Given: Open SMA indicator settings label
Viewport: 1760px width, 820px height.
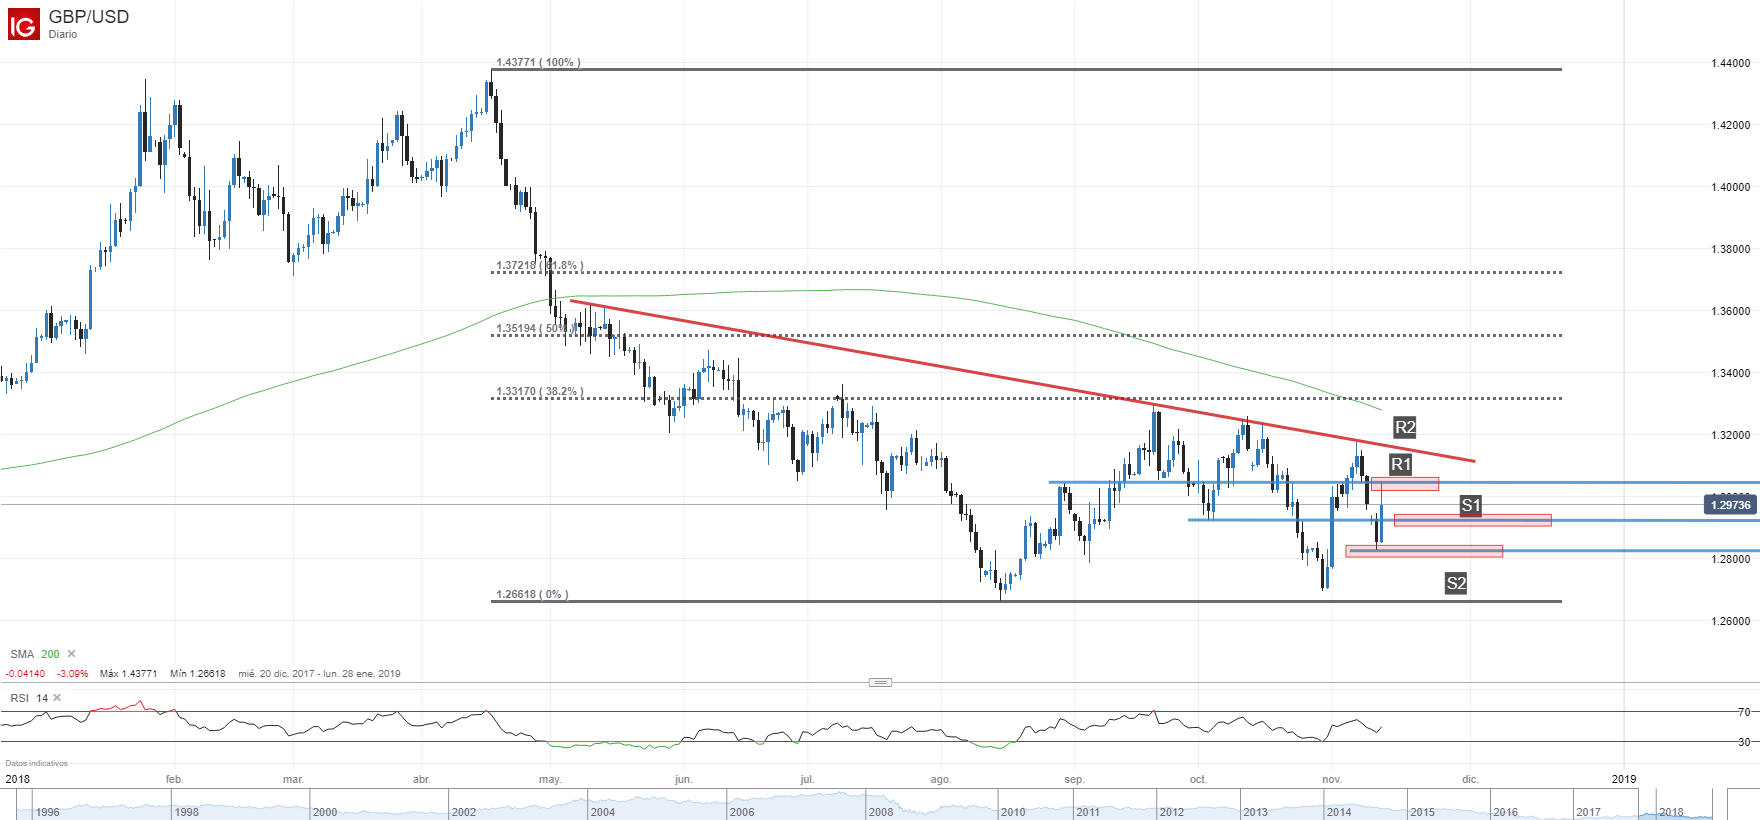Looking at the screenshot, I should coord(22,654).
